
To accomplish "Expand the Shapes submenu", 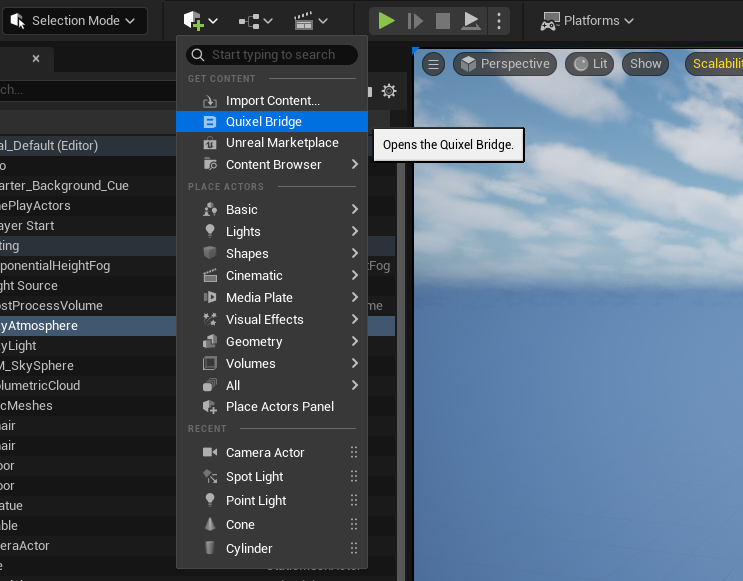I will click(x=272, y=254).
